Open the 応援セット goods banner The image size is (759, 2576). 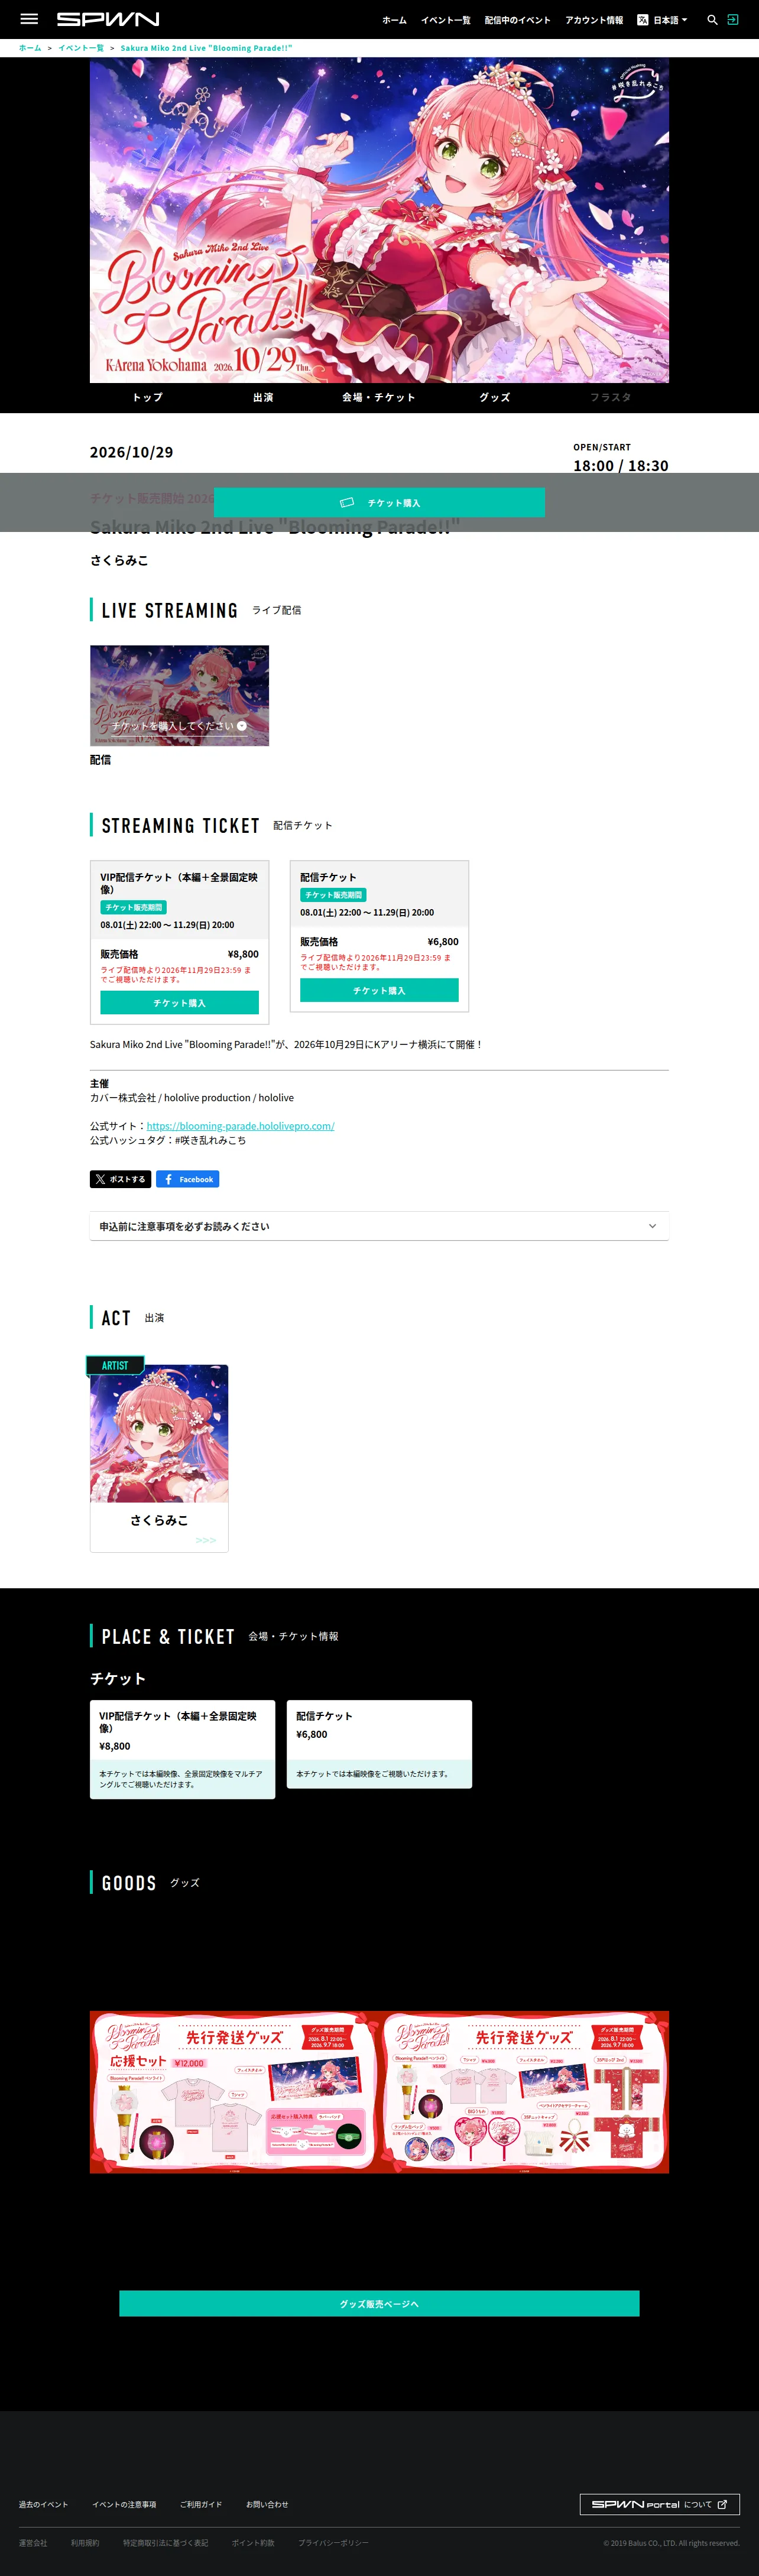click(234, 2091)
